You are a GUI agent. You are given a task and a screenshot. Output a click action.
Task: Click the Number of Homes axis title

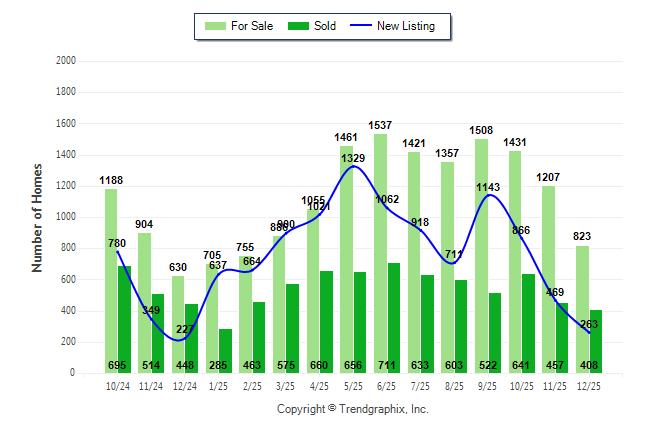(x=37, y=217)
